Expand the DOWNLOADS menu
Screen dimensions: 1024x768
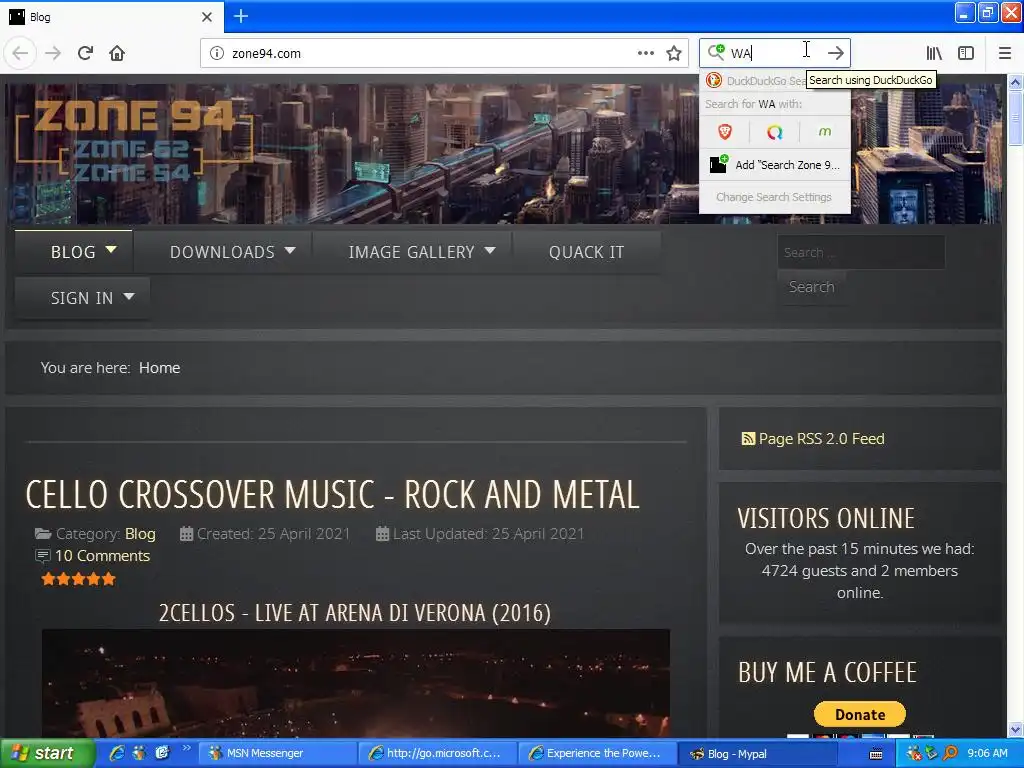click(x=232, y=252)
